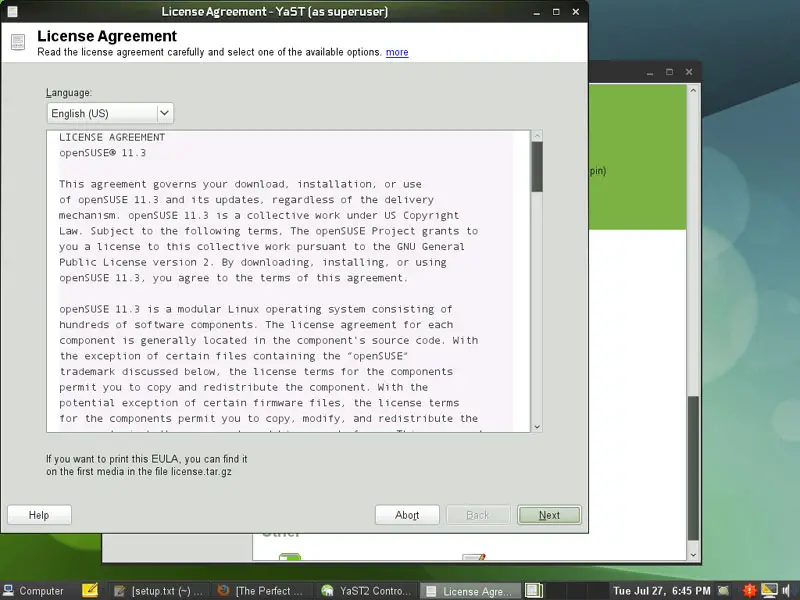Click the yellow sticky notes icon in panel
This screenshot has height=600, width=800.
[90, 590]
